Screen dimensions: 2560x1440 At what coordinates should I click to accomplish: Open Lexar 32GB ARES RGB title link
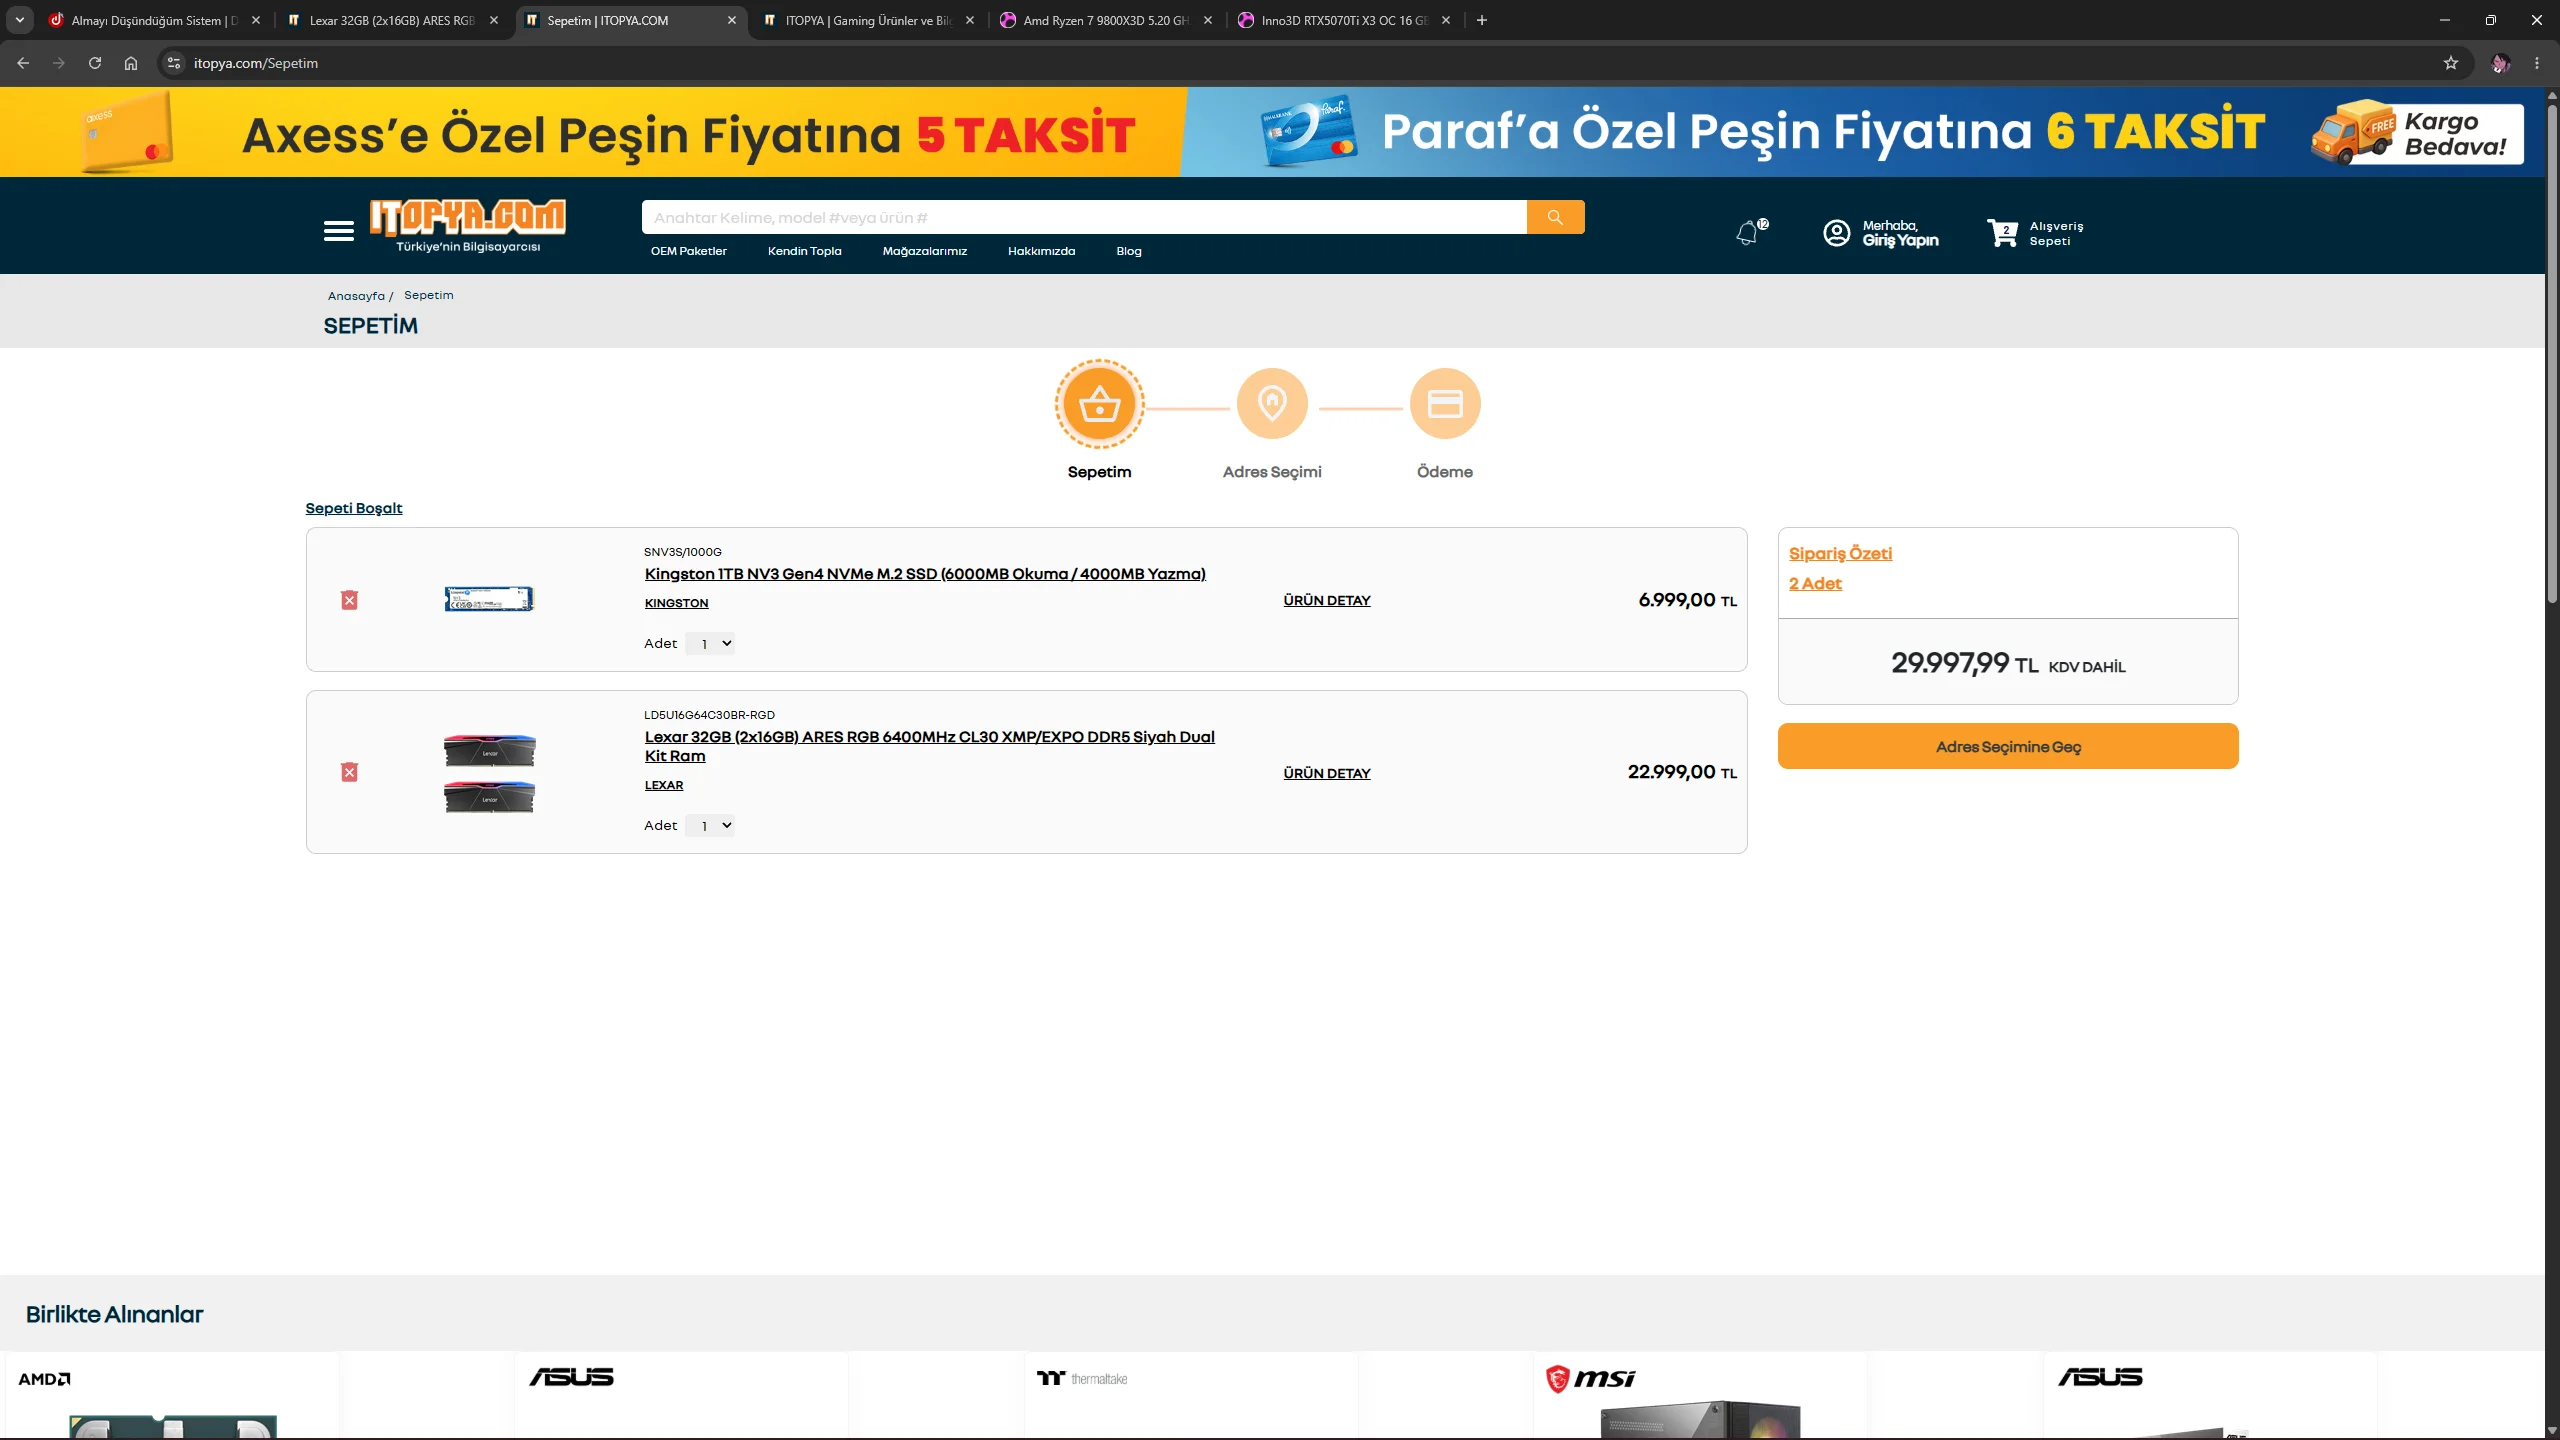[929, 746]
